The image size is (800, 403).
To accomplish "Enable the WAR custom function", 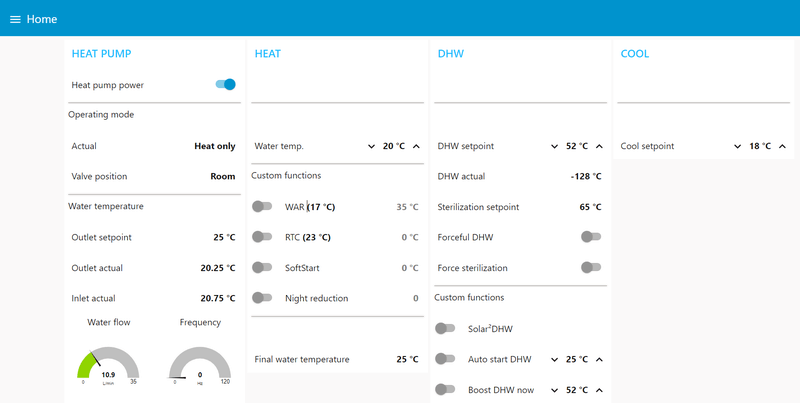I will pyautogui.click(x=262, y=207).
